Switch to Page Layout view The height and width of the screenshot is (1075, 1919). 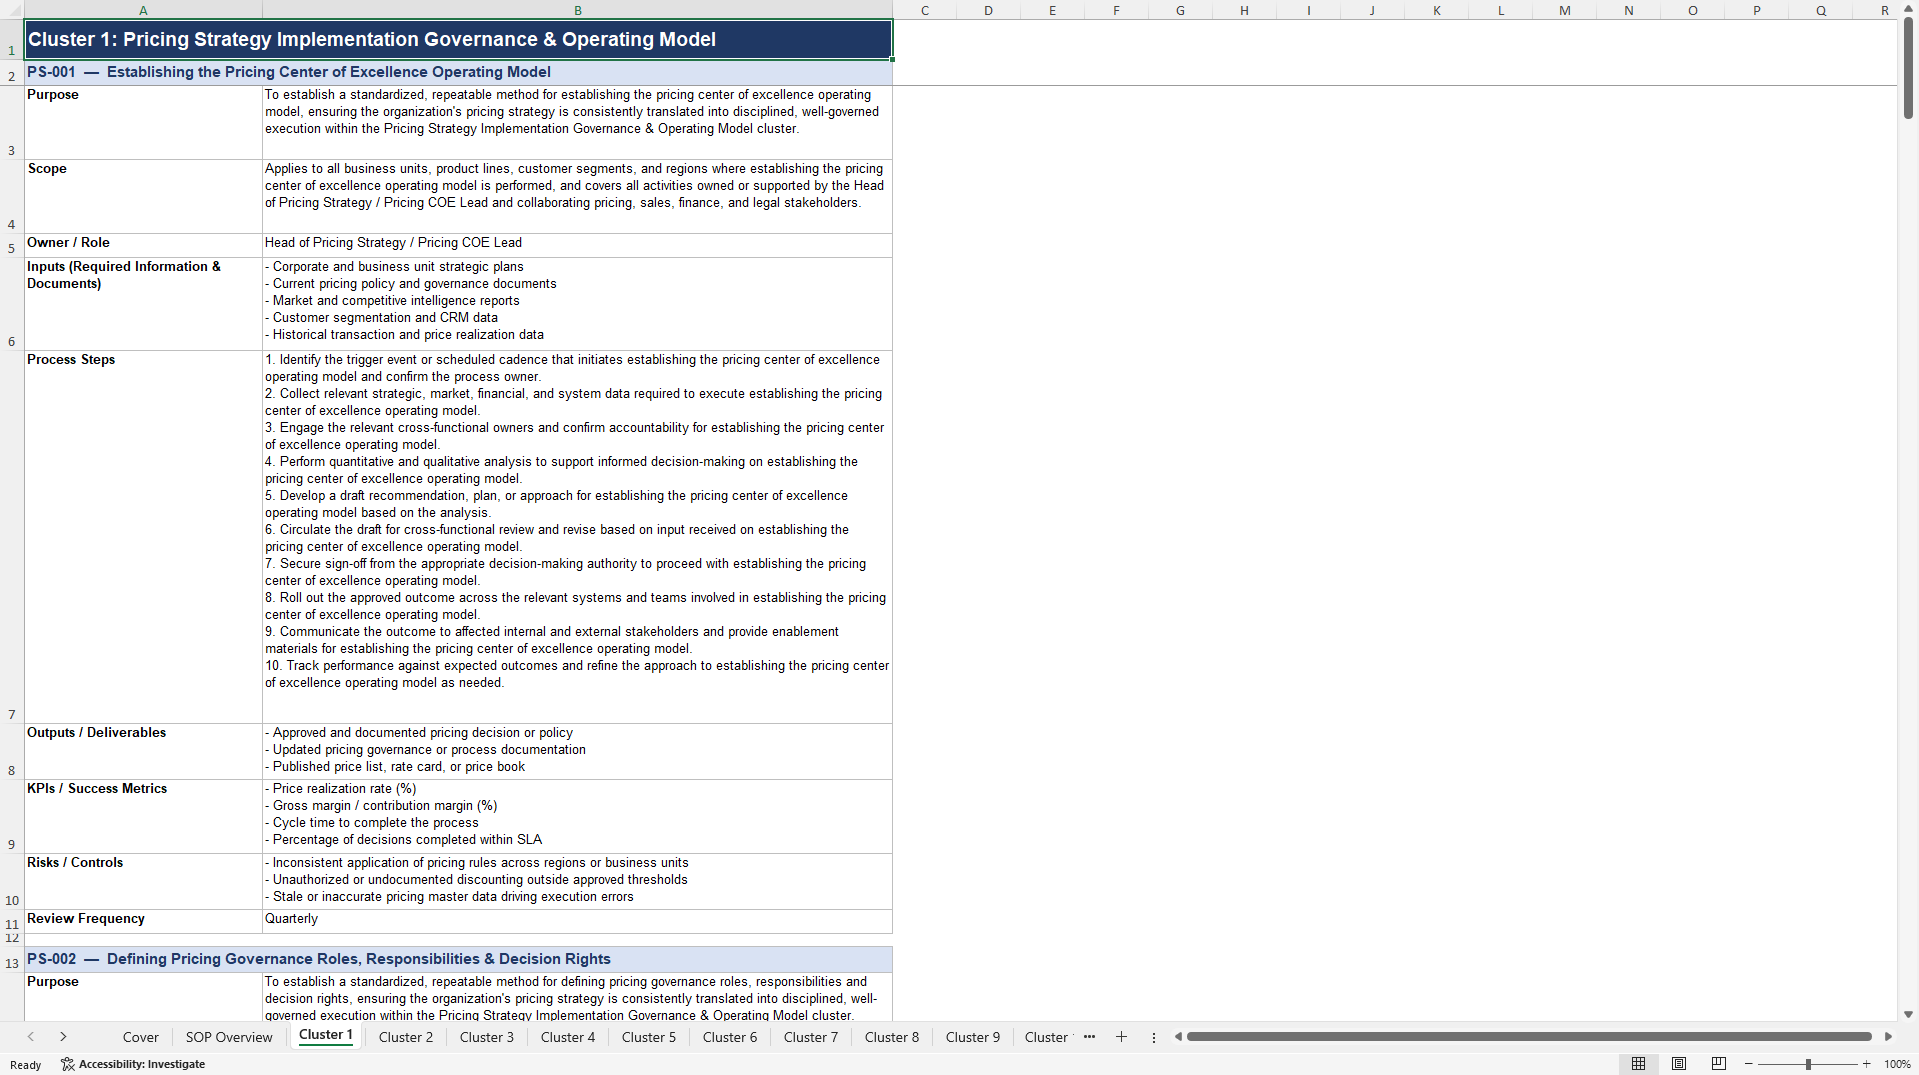tap(1679, 1064)
